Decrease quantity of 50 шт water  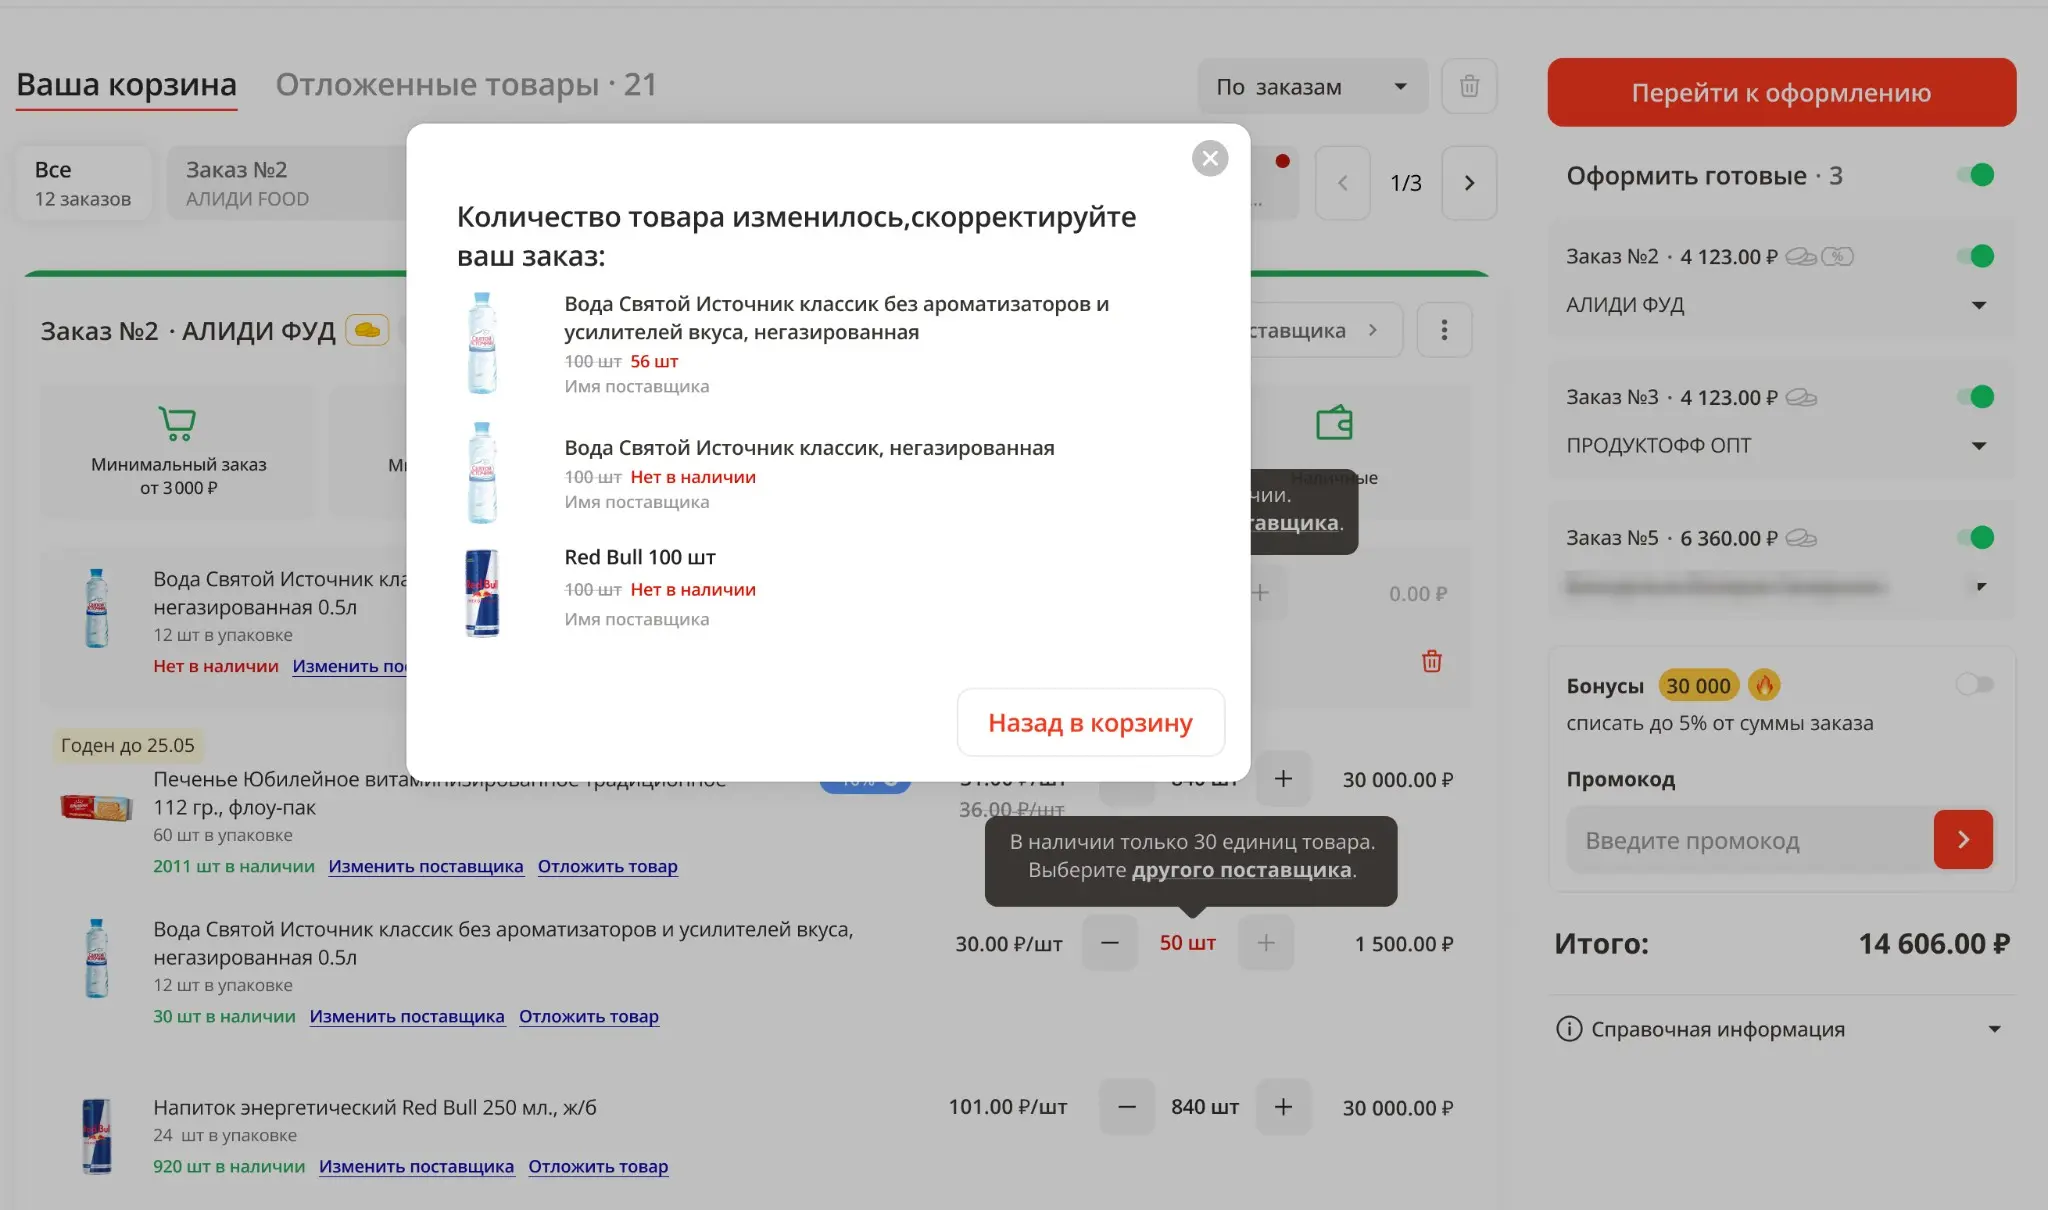[1109, 943]
